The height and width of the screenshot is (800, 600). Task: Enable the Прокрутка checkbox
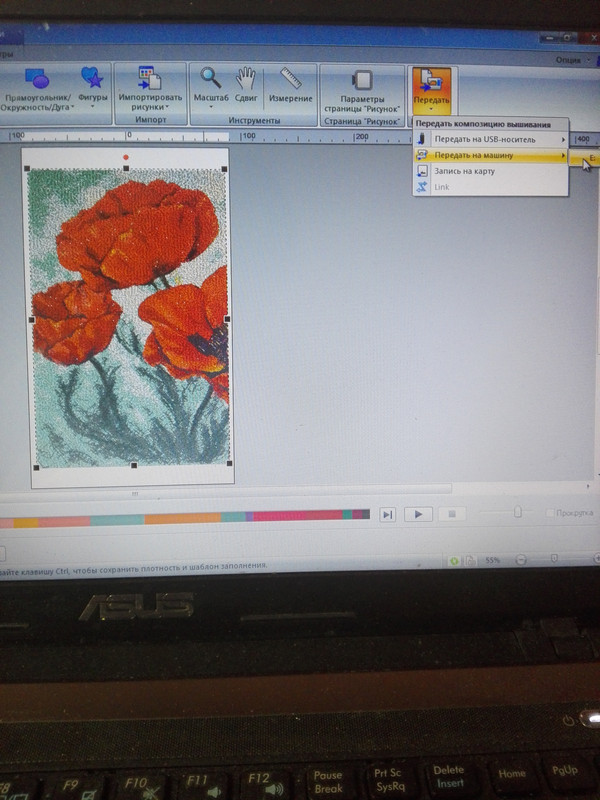click(x=550, y=513)
